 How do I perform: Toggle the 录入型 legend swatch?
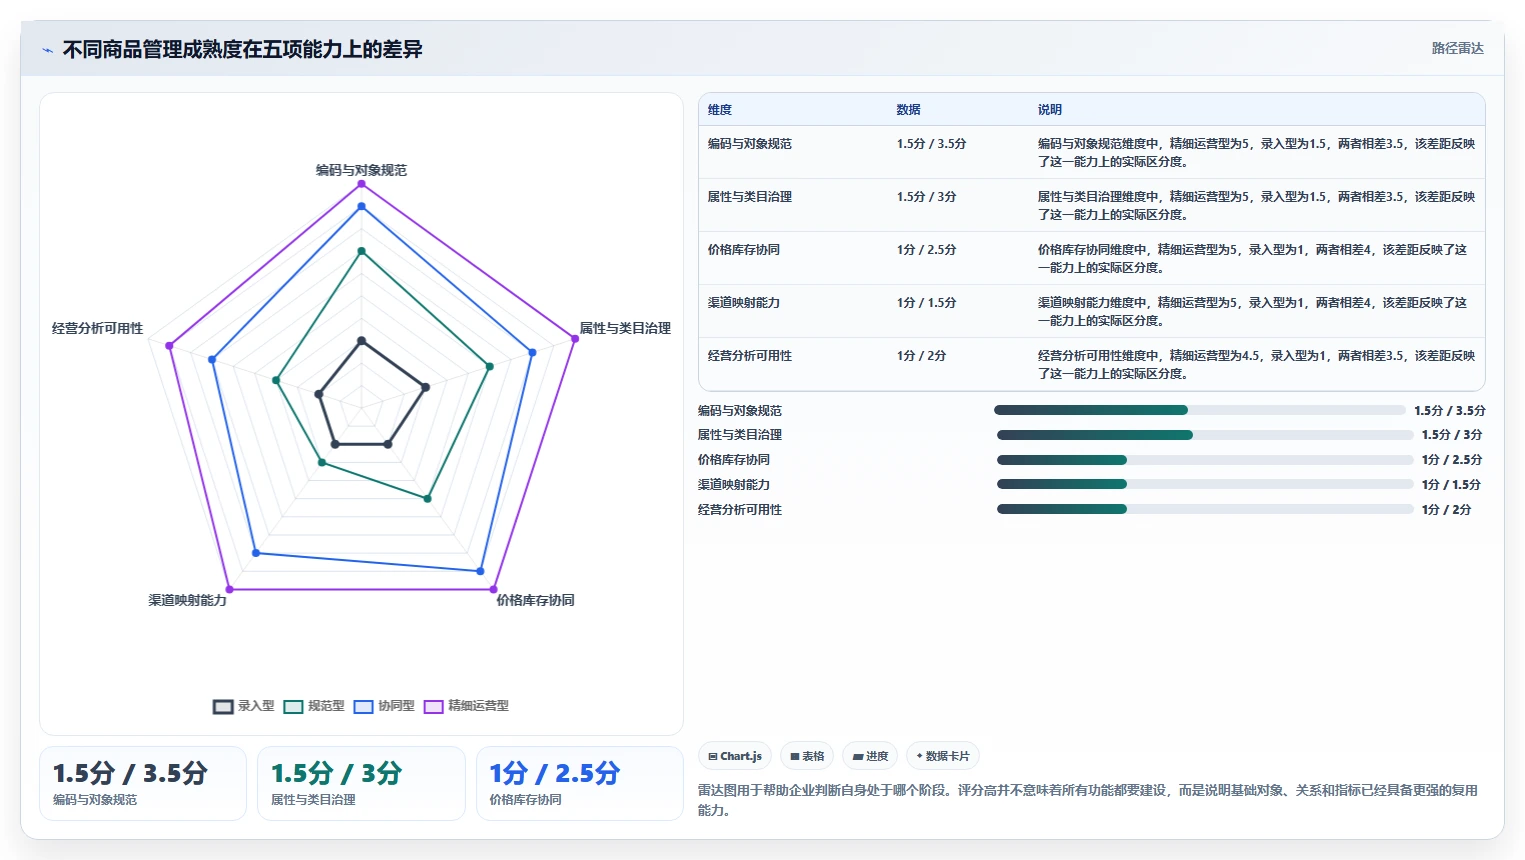[x=223, y=706]
